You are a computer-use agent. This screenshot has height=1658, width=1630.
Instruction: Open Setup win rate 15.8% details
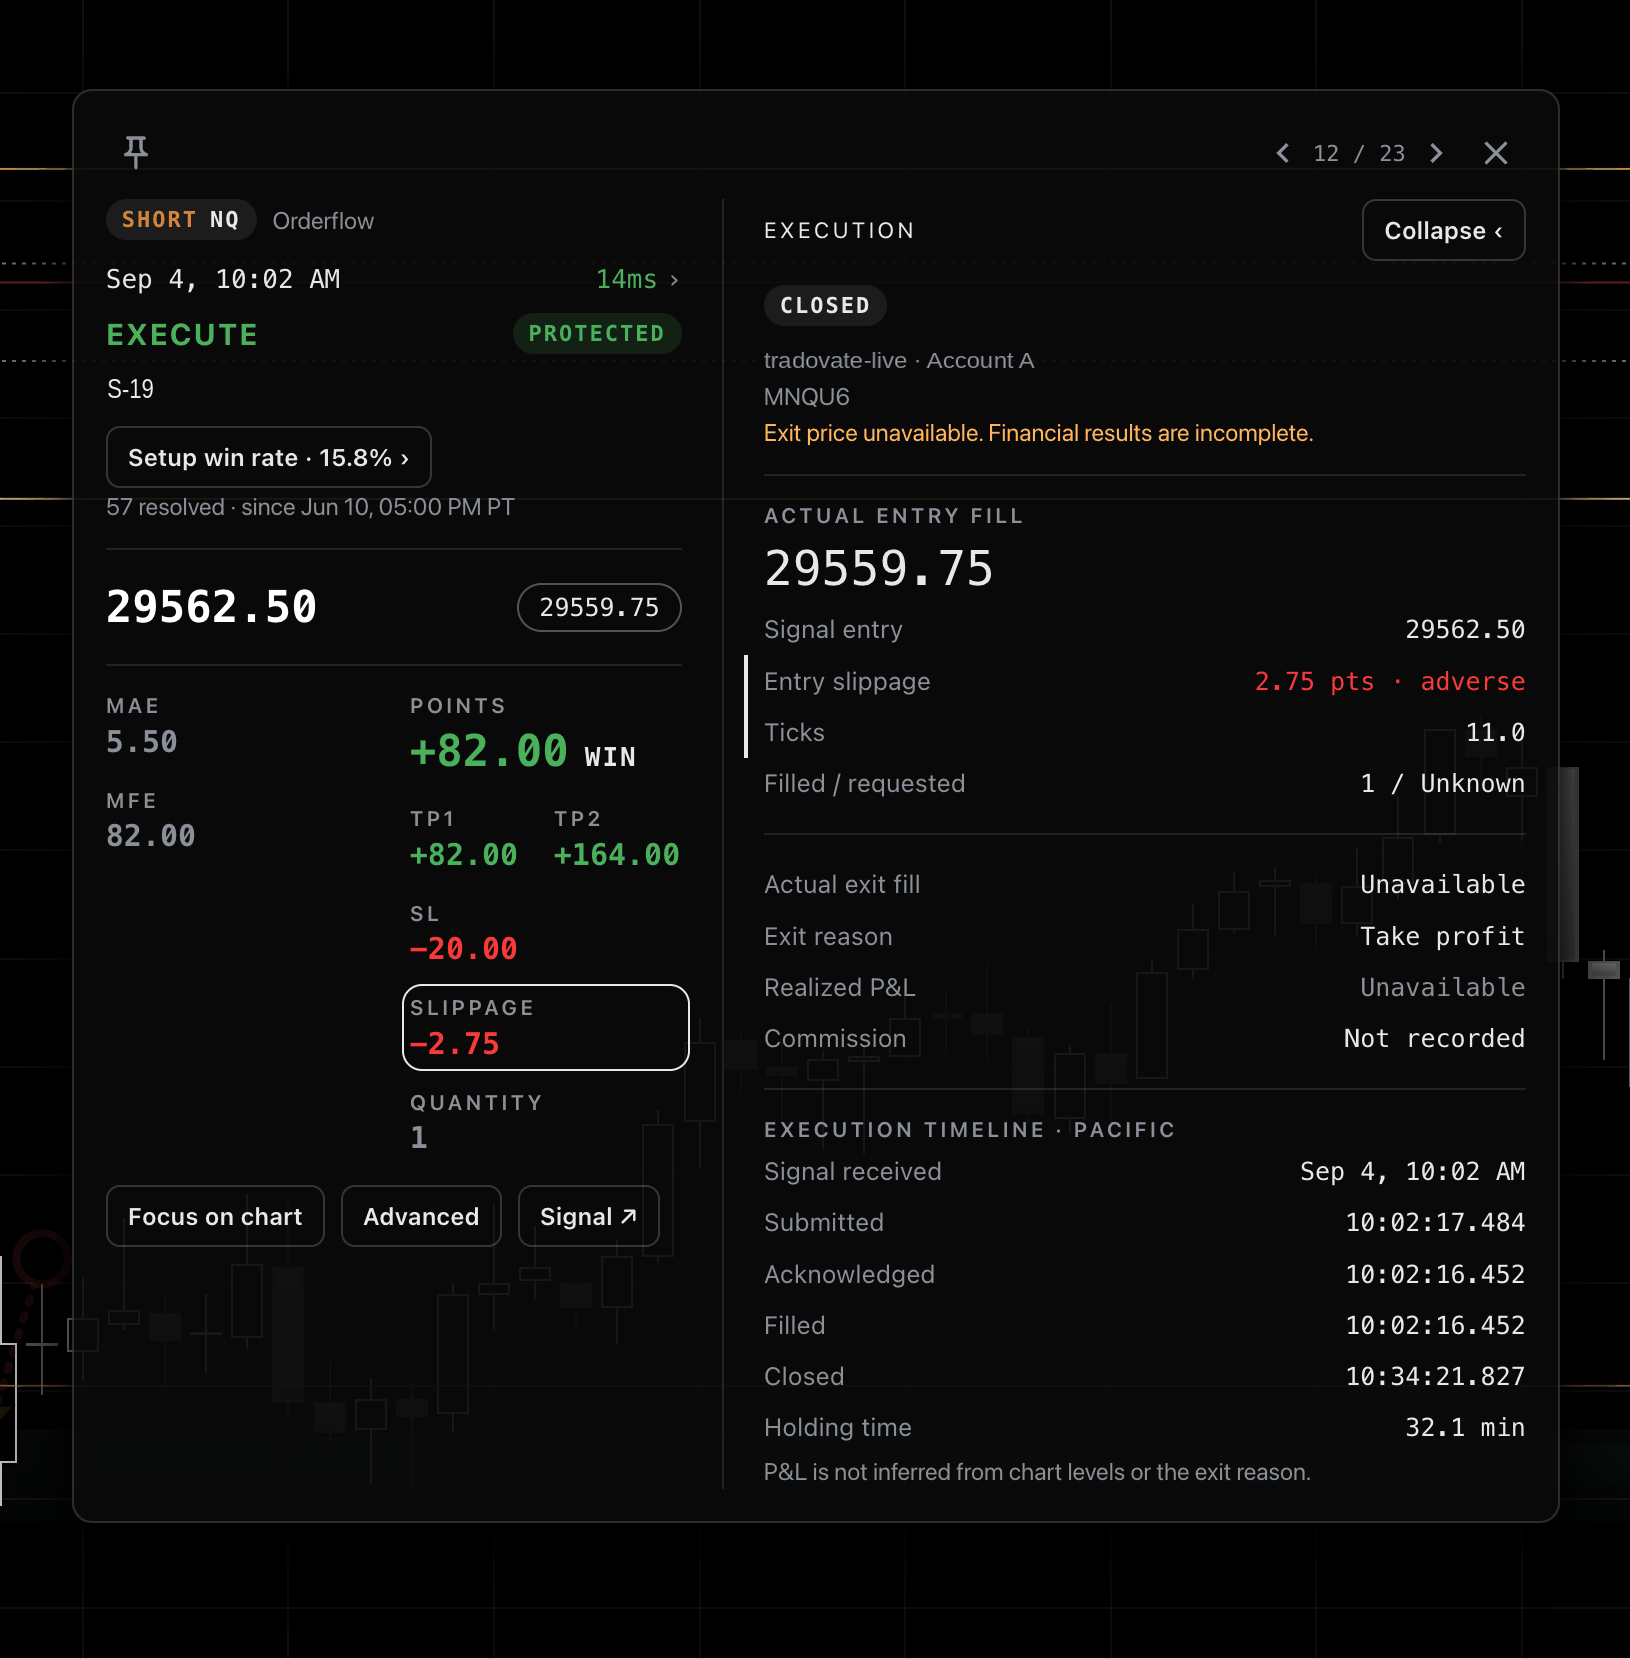click(x=269, y=457)
